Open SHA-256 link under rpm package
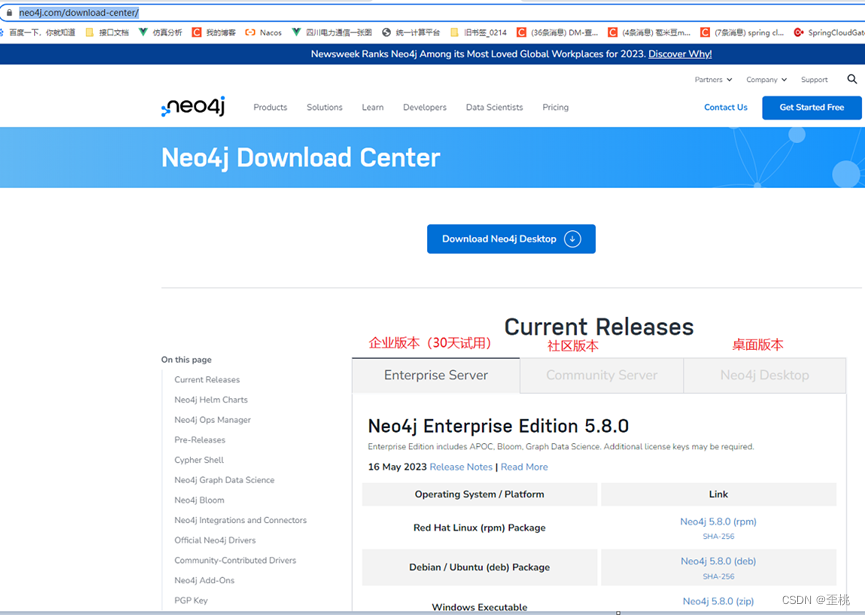The height and width of the screenshot is (615, 865). click(718, 536)
